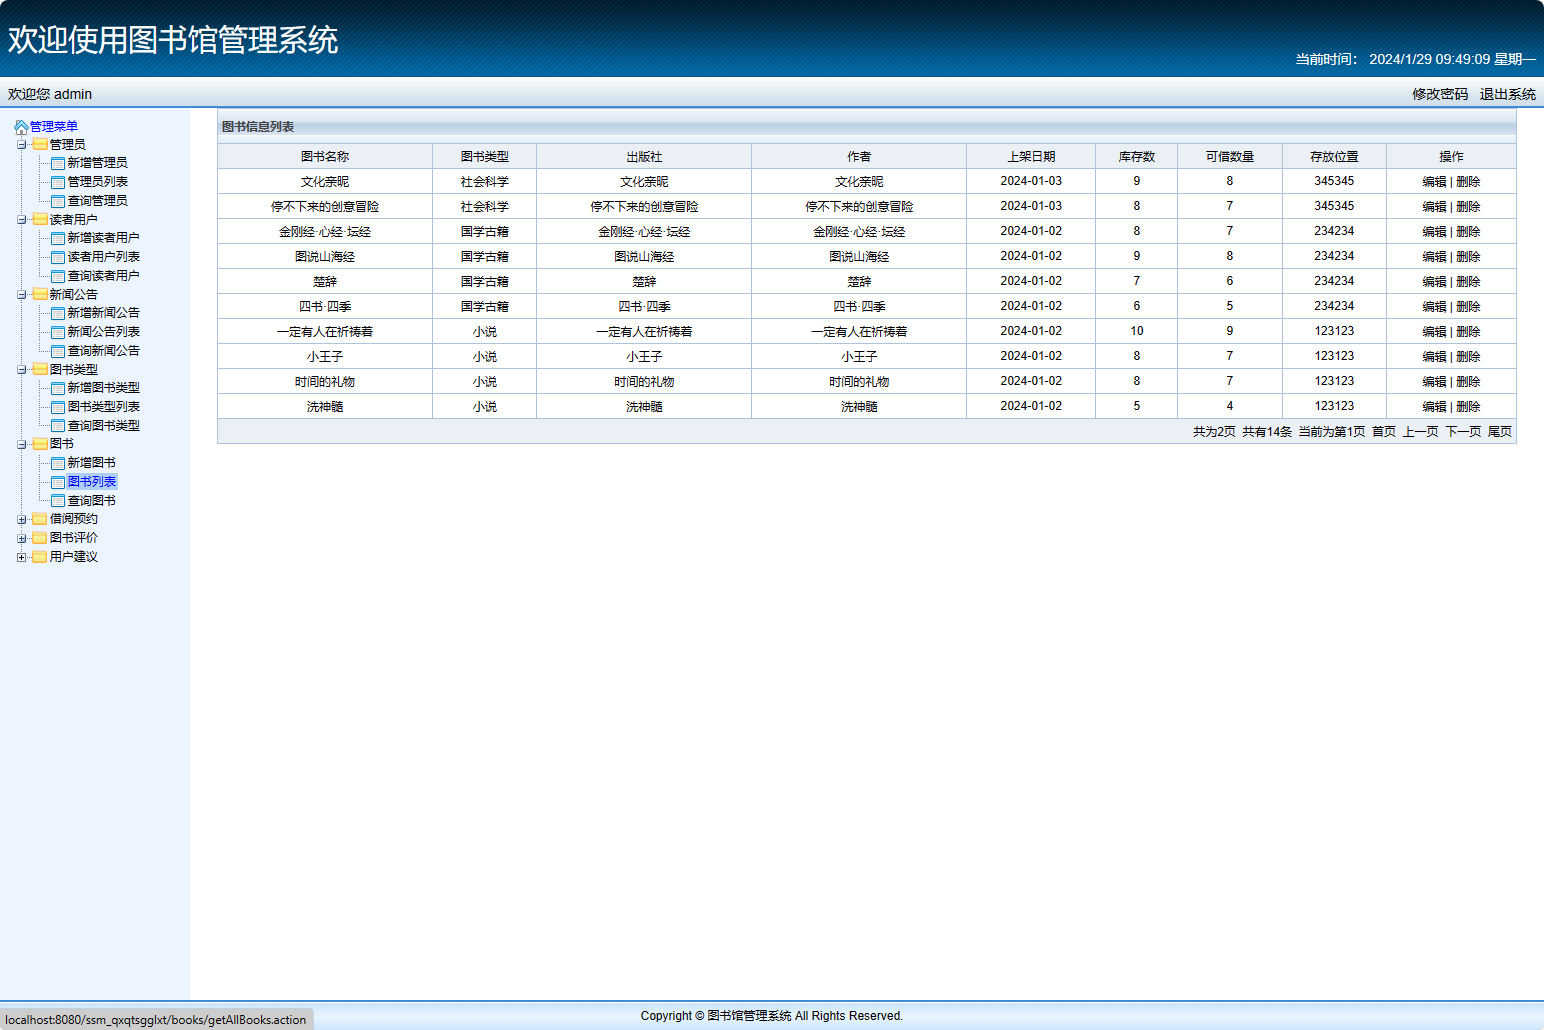
Task: Jump to 尾页 in pagination
Action: click(x=1500, y=432)
